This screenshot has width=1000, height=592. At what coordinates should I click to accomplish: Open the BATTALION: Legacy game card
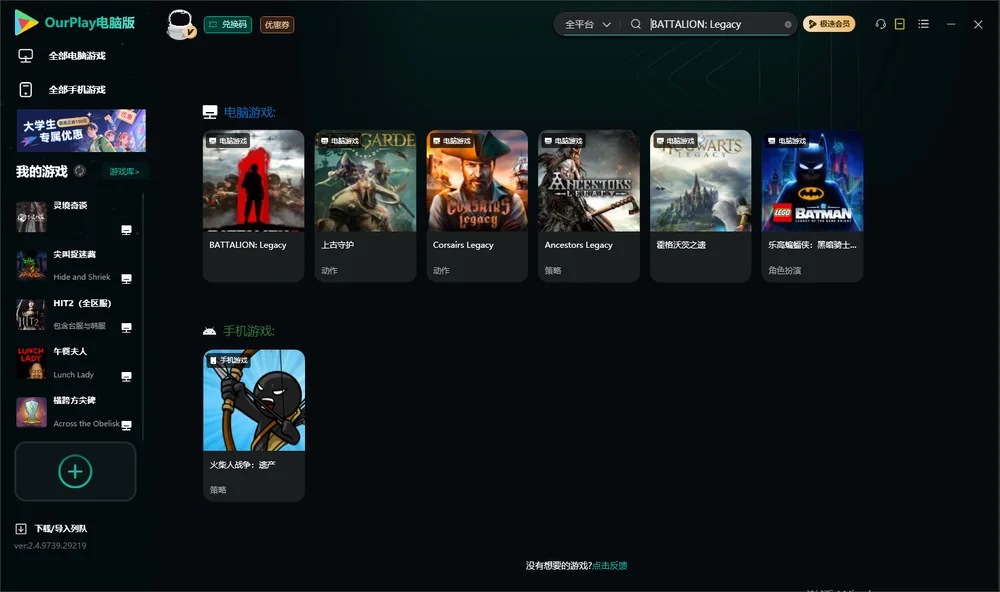(x=253, y=206)
